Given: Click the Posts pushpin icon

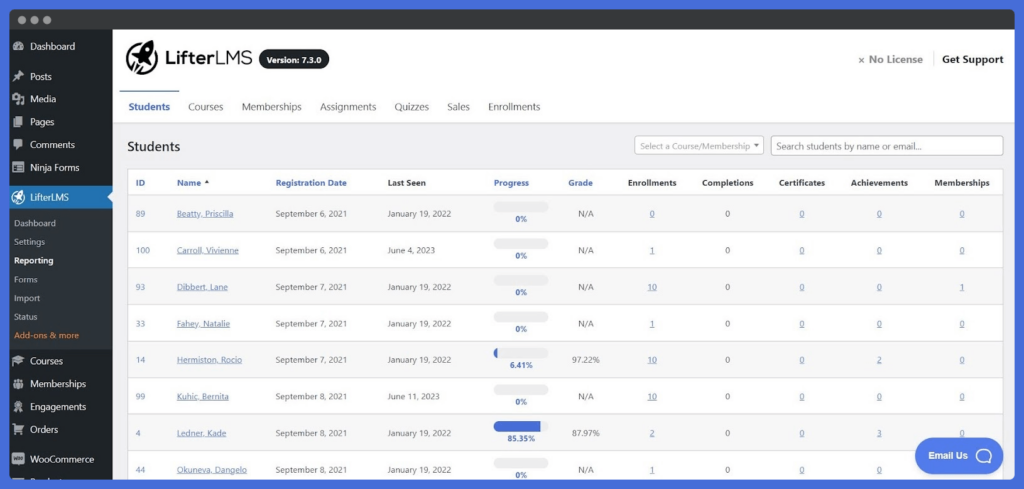Looking at the screenshot, I should click(x=18, y=76).
